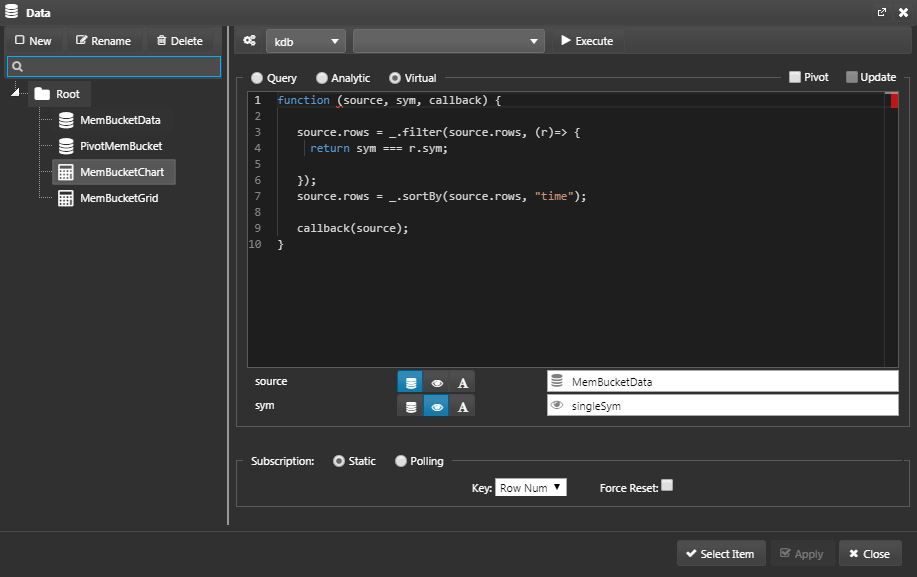Open the Key Row Num dropdown
Screen dimensions: 917x577
531,488
